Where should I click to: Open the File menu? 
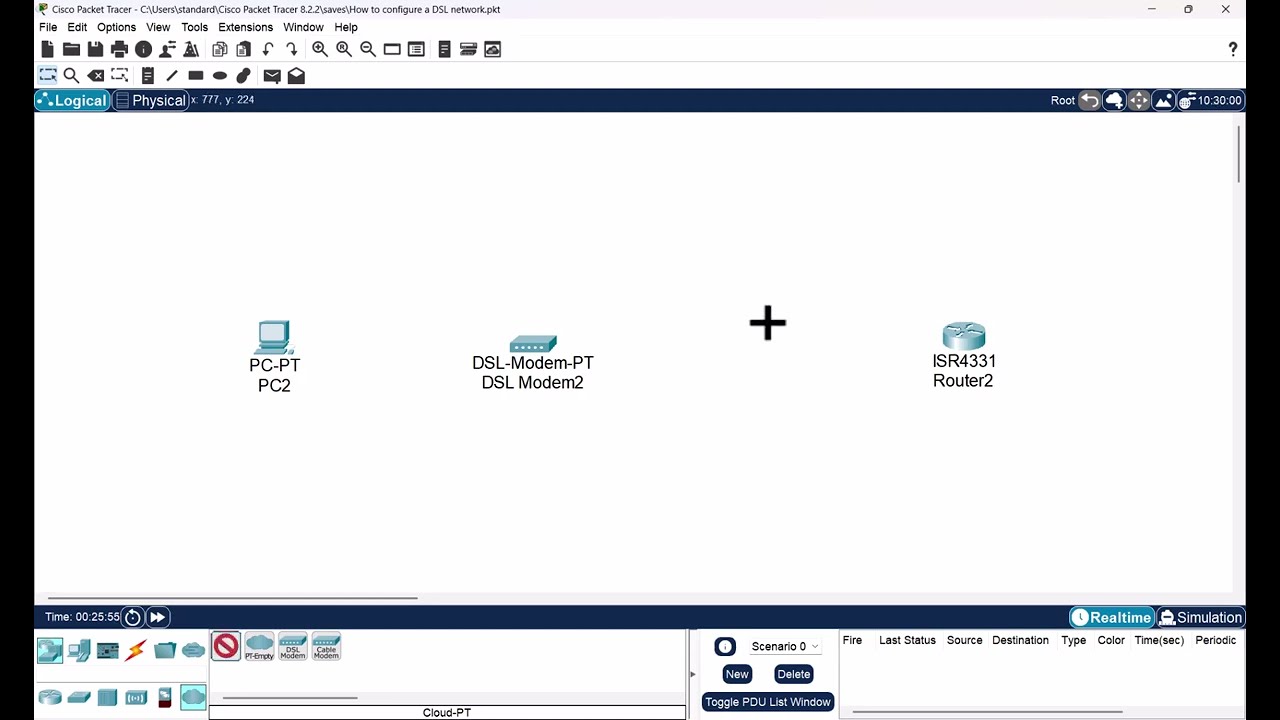(x=48, y=27)
